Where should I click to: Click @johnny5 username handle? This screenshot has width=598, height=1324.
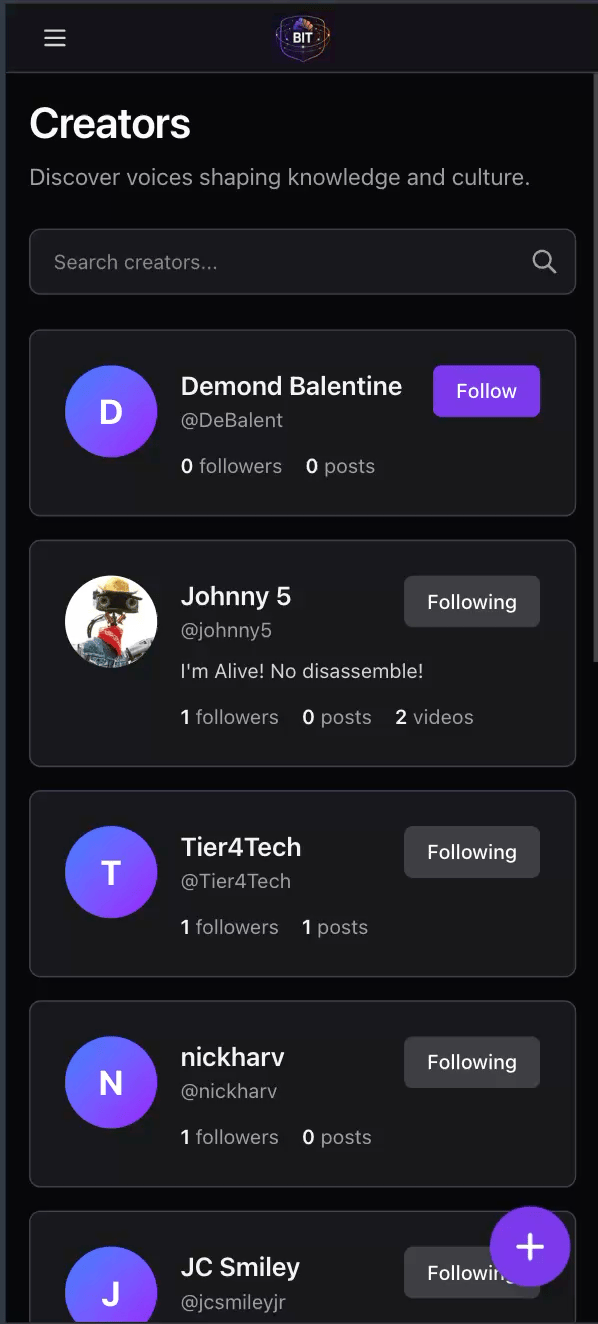pos(226,630)
